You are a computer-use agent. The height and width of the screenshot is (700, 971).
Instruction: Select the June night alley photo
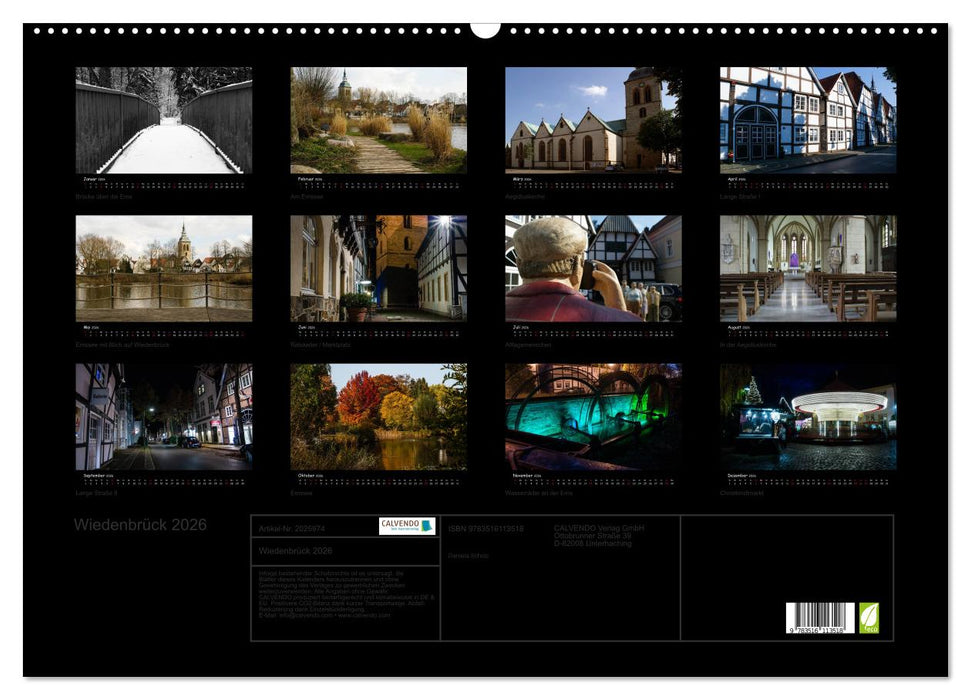point(378,268)
